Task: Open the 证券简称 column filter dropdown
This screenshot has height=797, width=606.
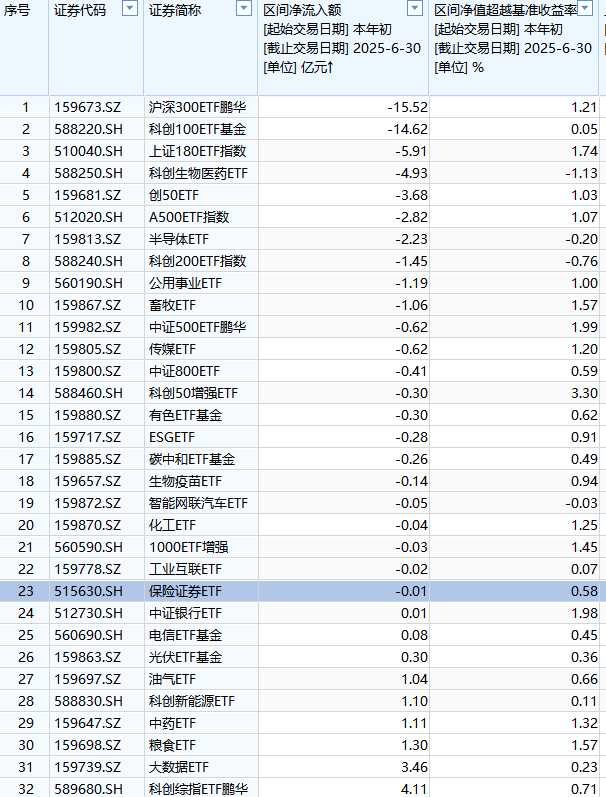Action: (245, 9)
